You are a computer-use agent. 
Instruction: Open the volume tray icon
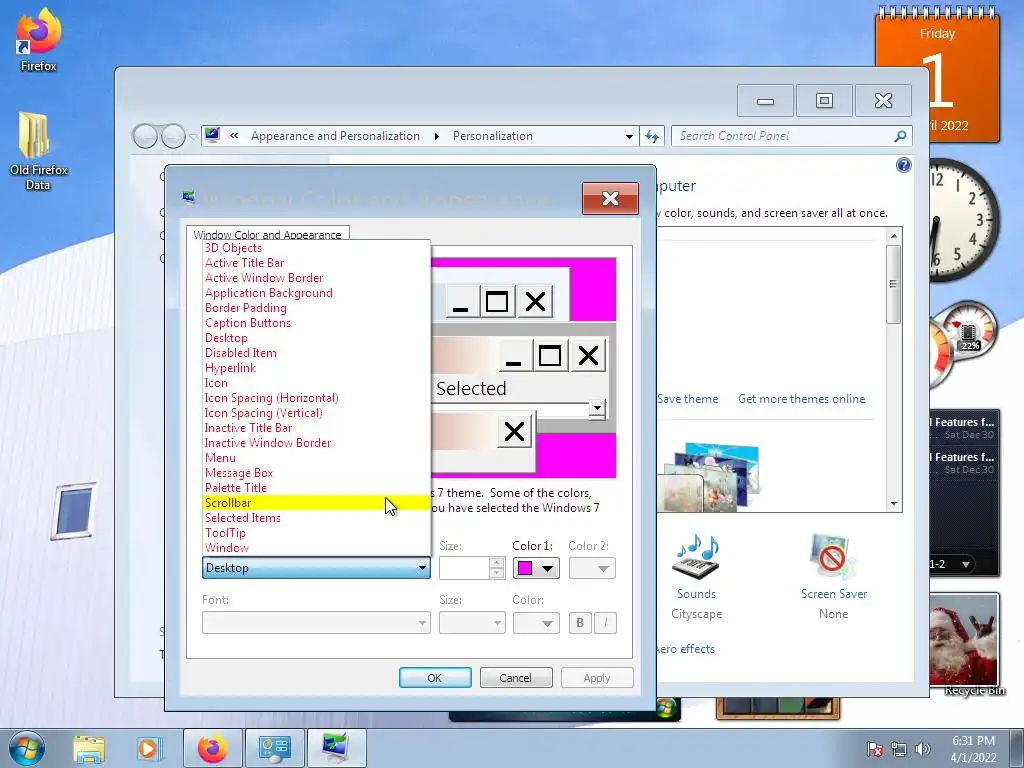click(922, 749)
